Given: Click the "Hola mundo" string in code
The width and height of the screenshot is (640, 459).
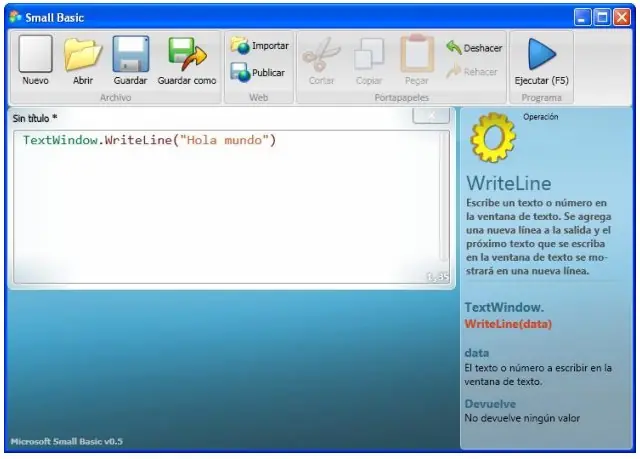Looking at the screenshot, I should 224,140.
